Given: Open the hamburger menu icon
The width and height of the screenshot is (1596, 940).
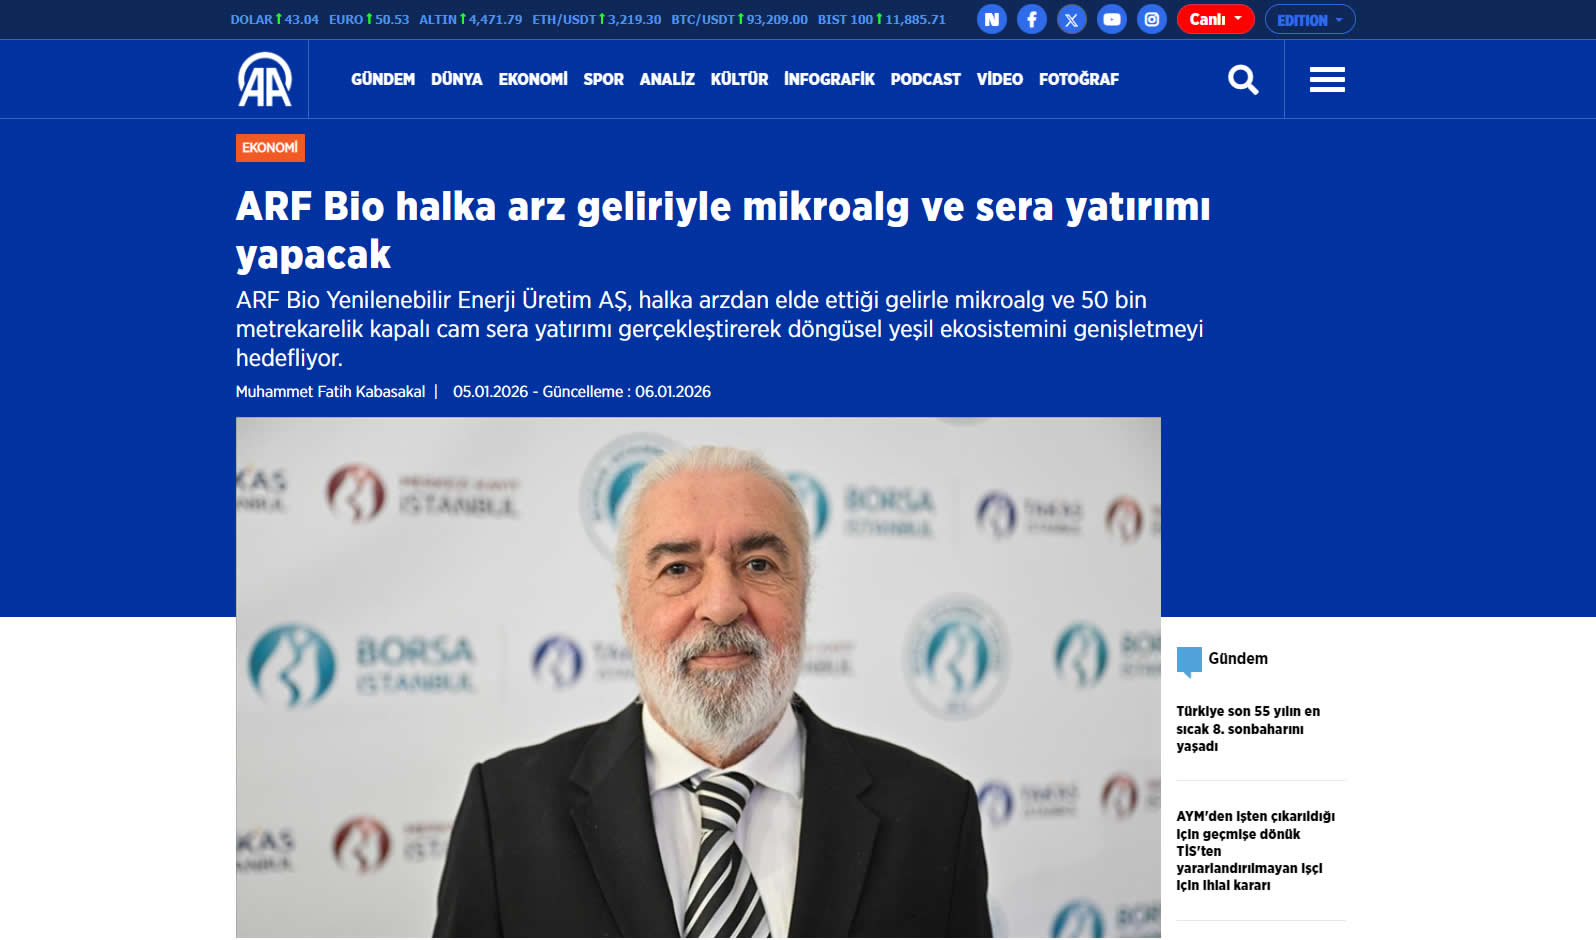Looking at the screenshot, I should coord(1327,80).
